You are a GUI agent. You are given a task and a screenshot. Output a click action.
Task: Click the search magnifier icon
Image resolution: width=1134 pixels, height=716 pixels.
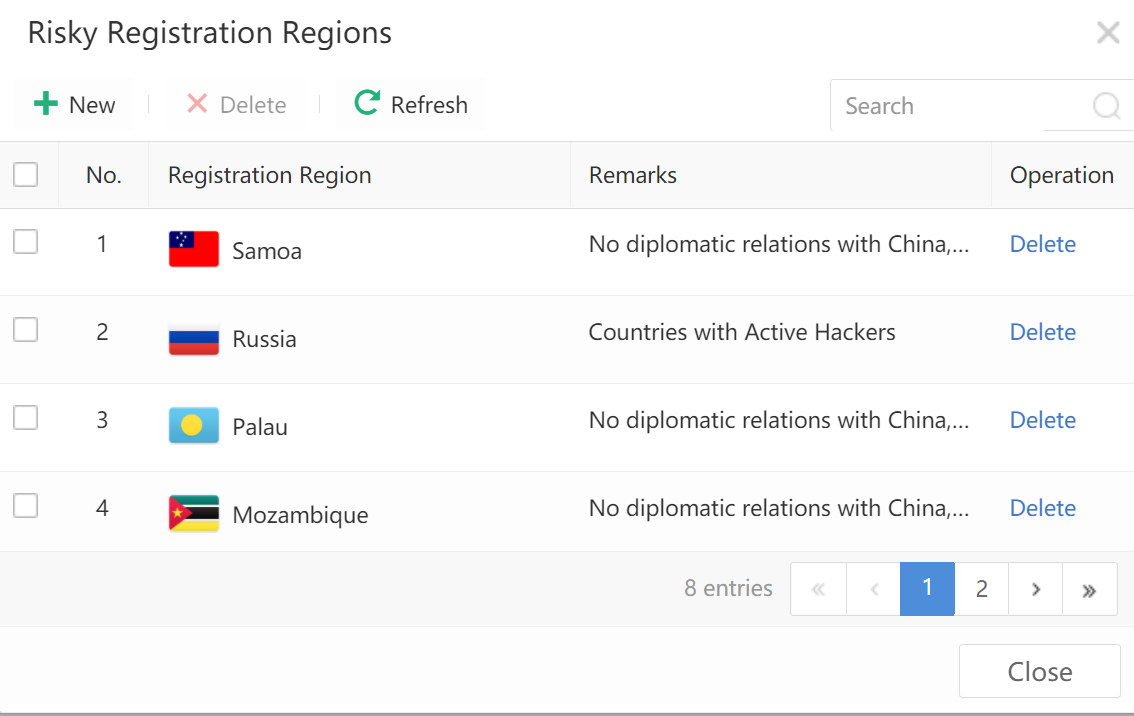[1106, 106]
